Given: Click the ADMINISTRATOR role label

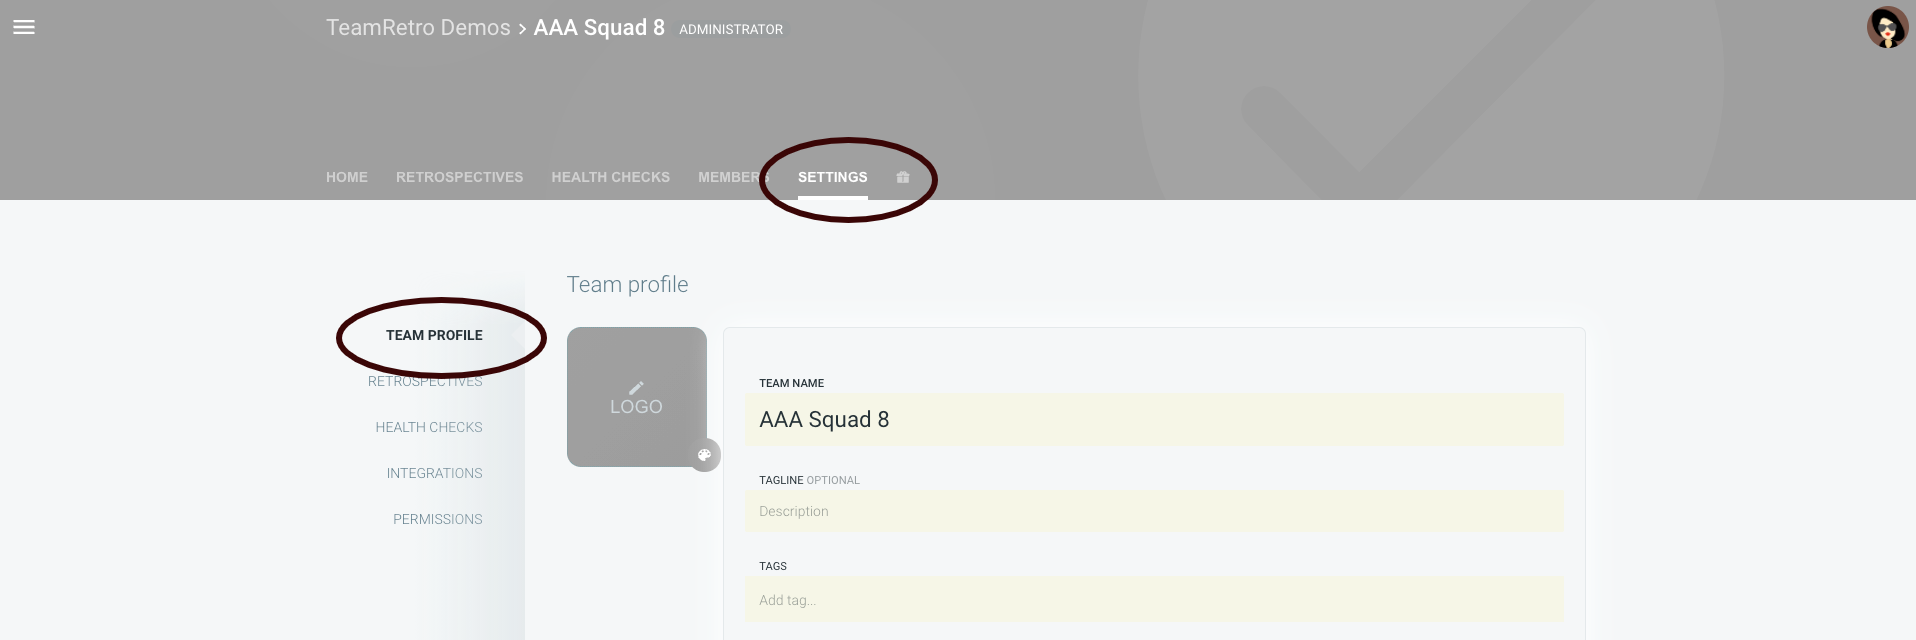Looking at the screenshot, I should (x=731, y=30).
